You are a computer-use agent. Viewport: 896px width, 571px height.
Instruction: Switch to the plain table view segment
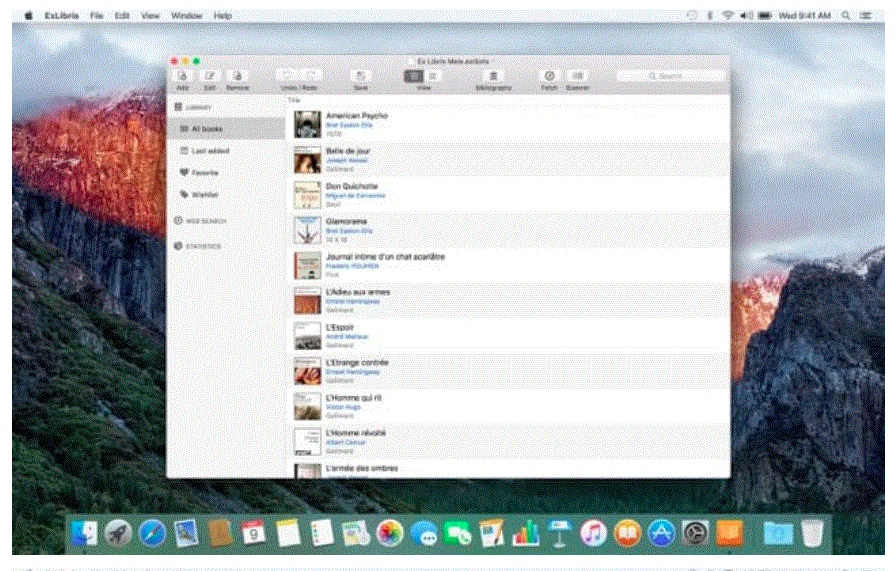point(433,76)
